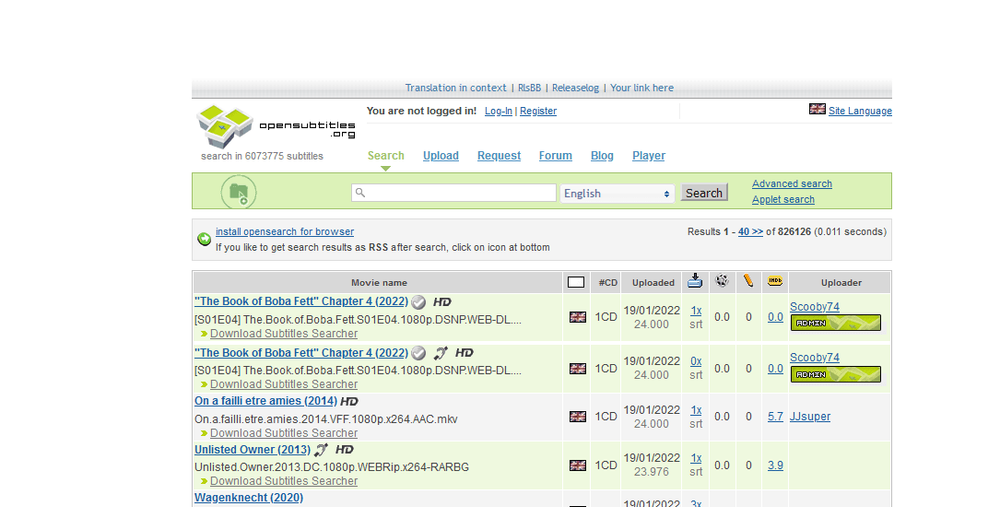Go to the Forum tab

(555, 156)
